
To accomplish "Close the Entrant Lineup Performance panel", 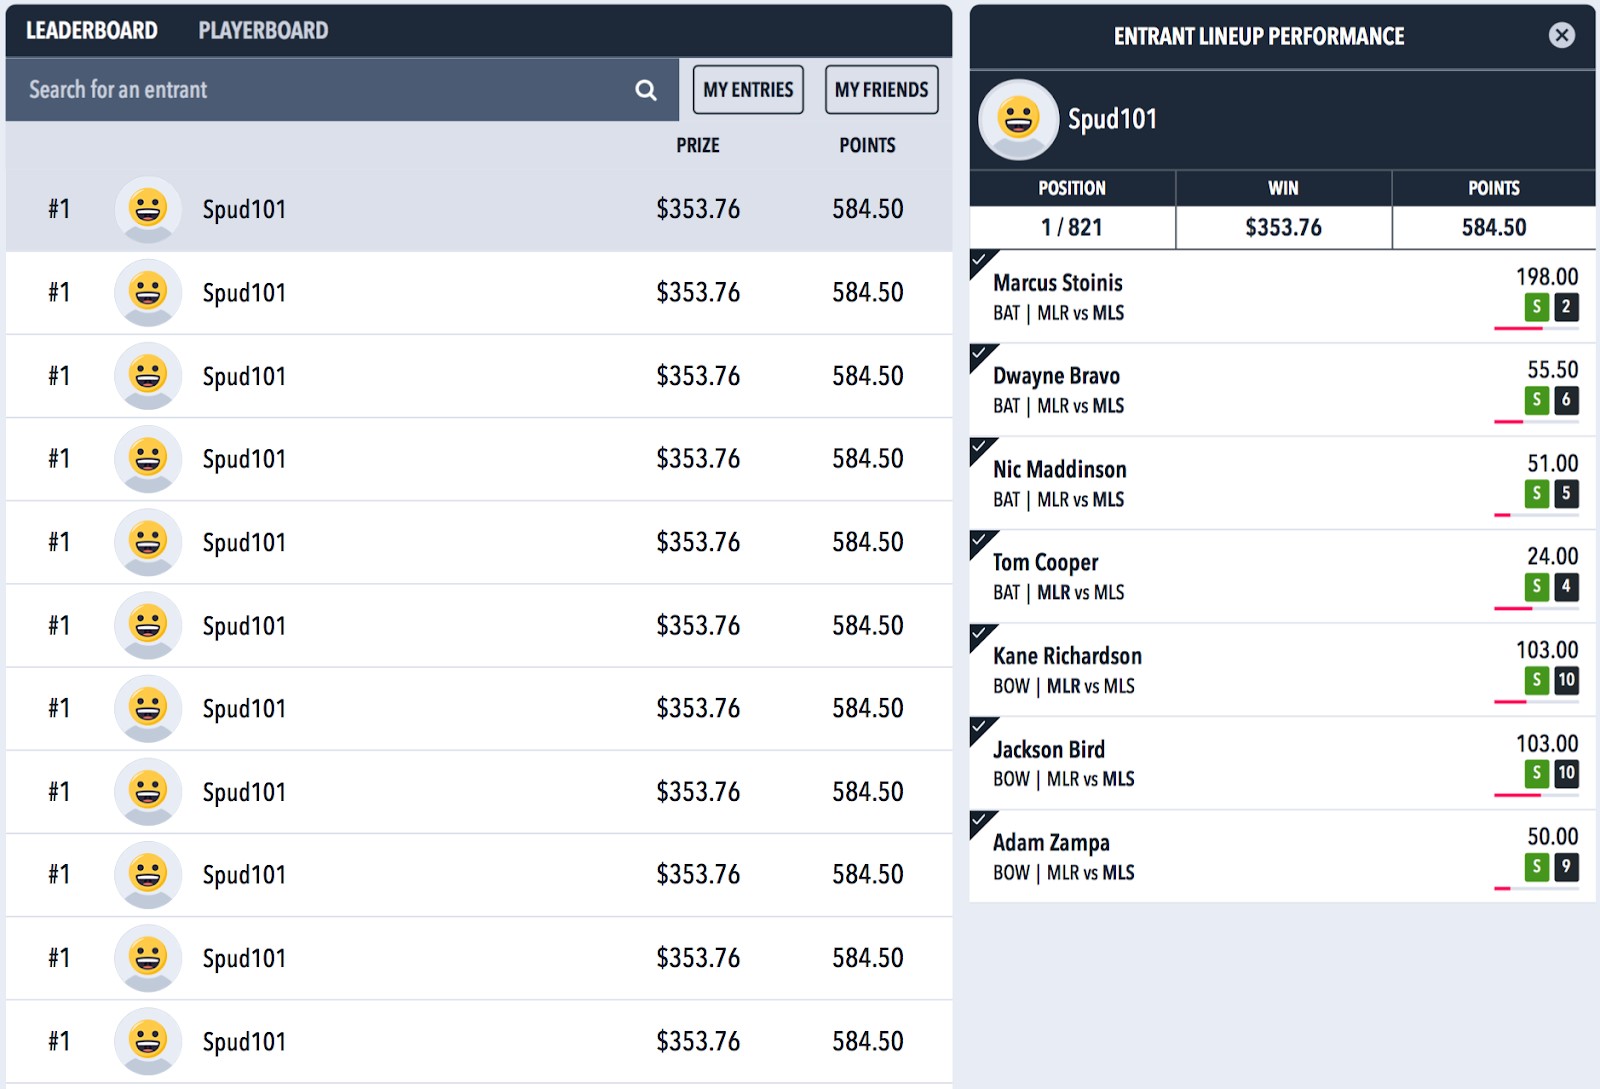I will tap(1561, 36).
